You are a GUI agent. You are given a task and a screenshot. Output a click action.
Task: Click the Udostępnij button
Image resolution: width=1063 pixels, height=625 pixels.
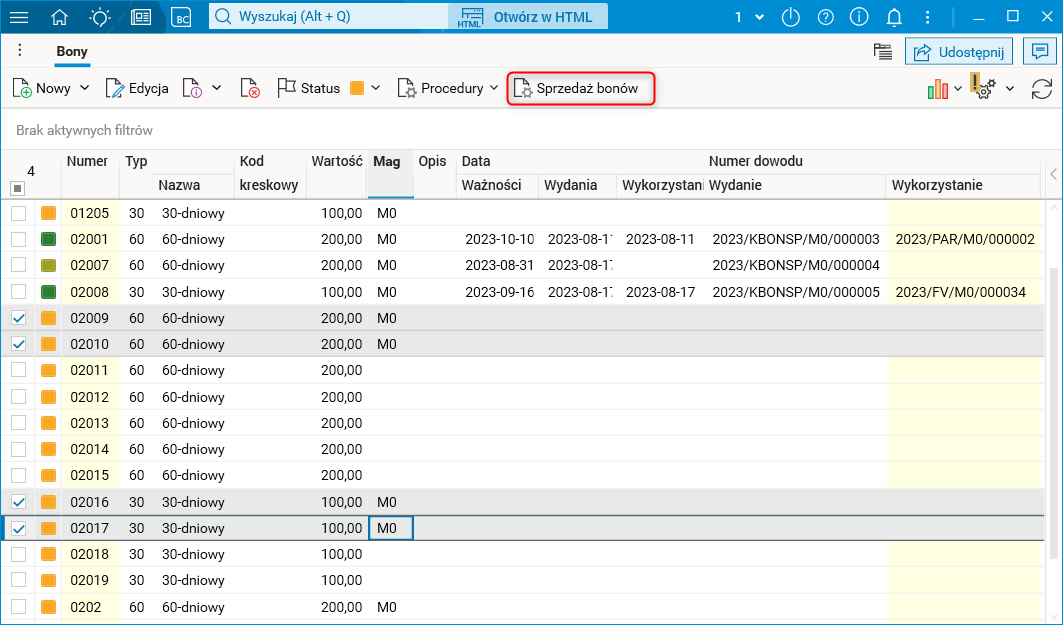[x=959, y=51]
